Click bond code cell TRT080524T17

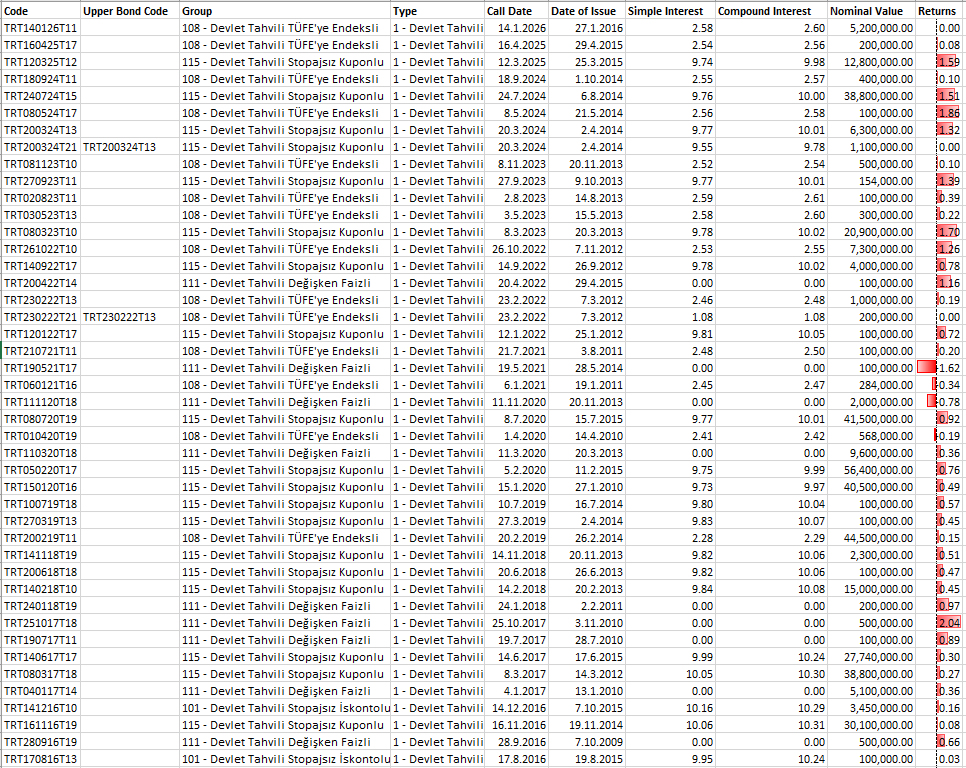click(x=41, y=113)
